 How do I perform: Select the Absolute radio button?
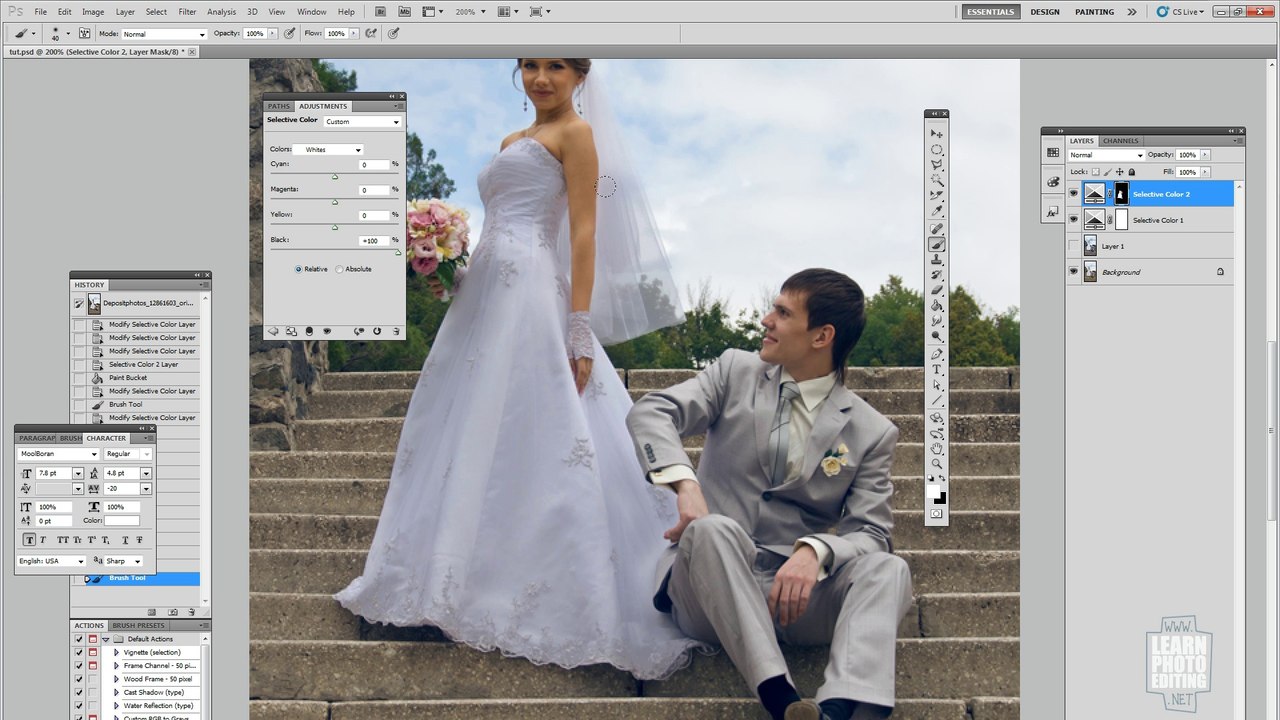coord(339,269)
